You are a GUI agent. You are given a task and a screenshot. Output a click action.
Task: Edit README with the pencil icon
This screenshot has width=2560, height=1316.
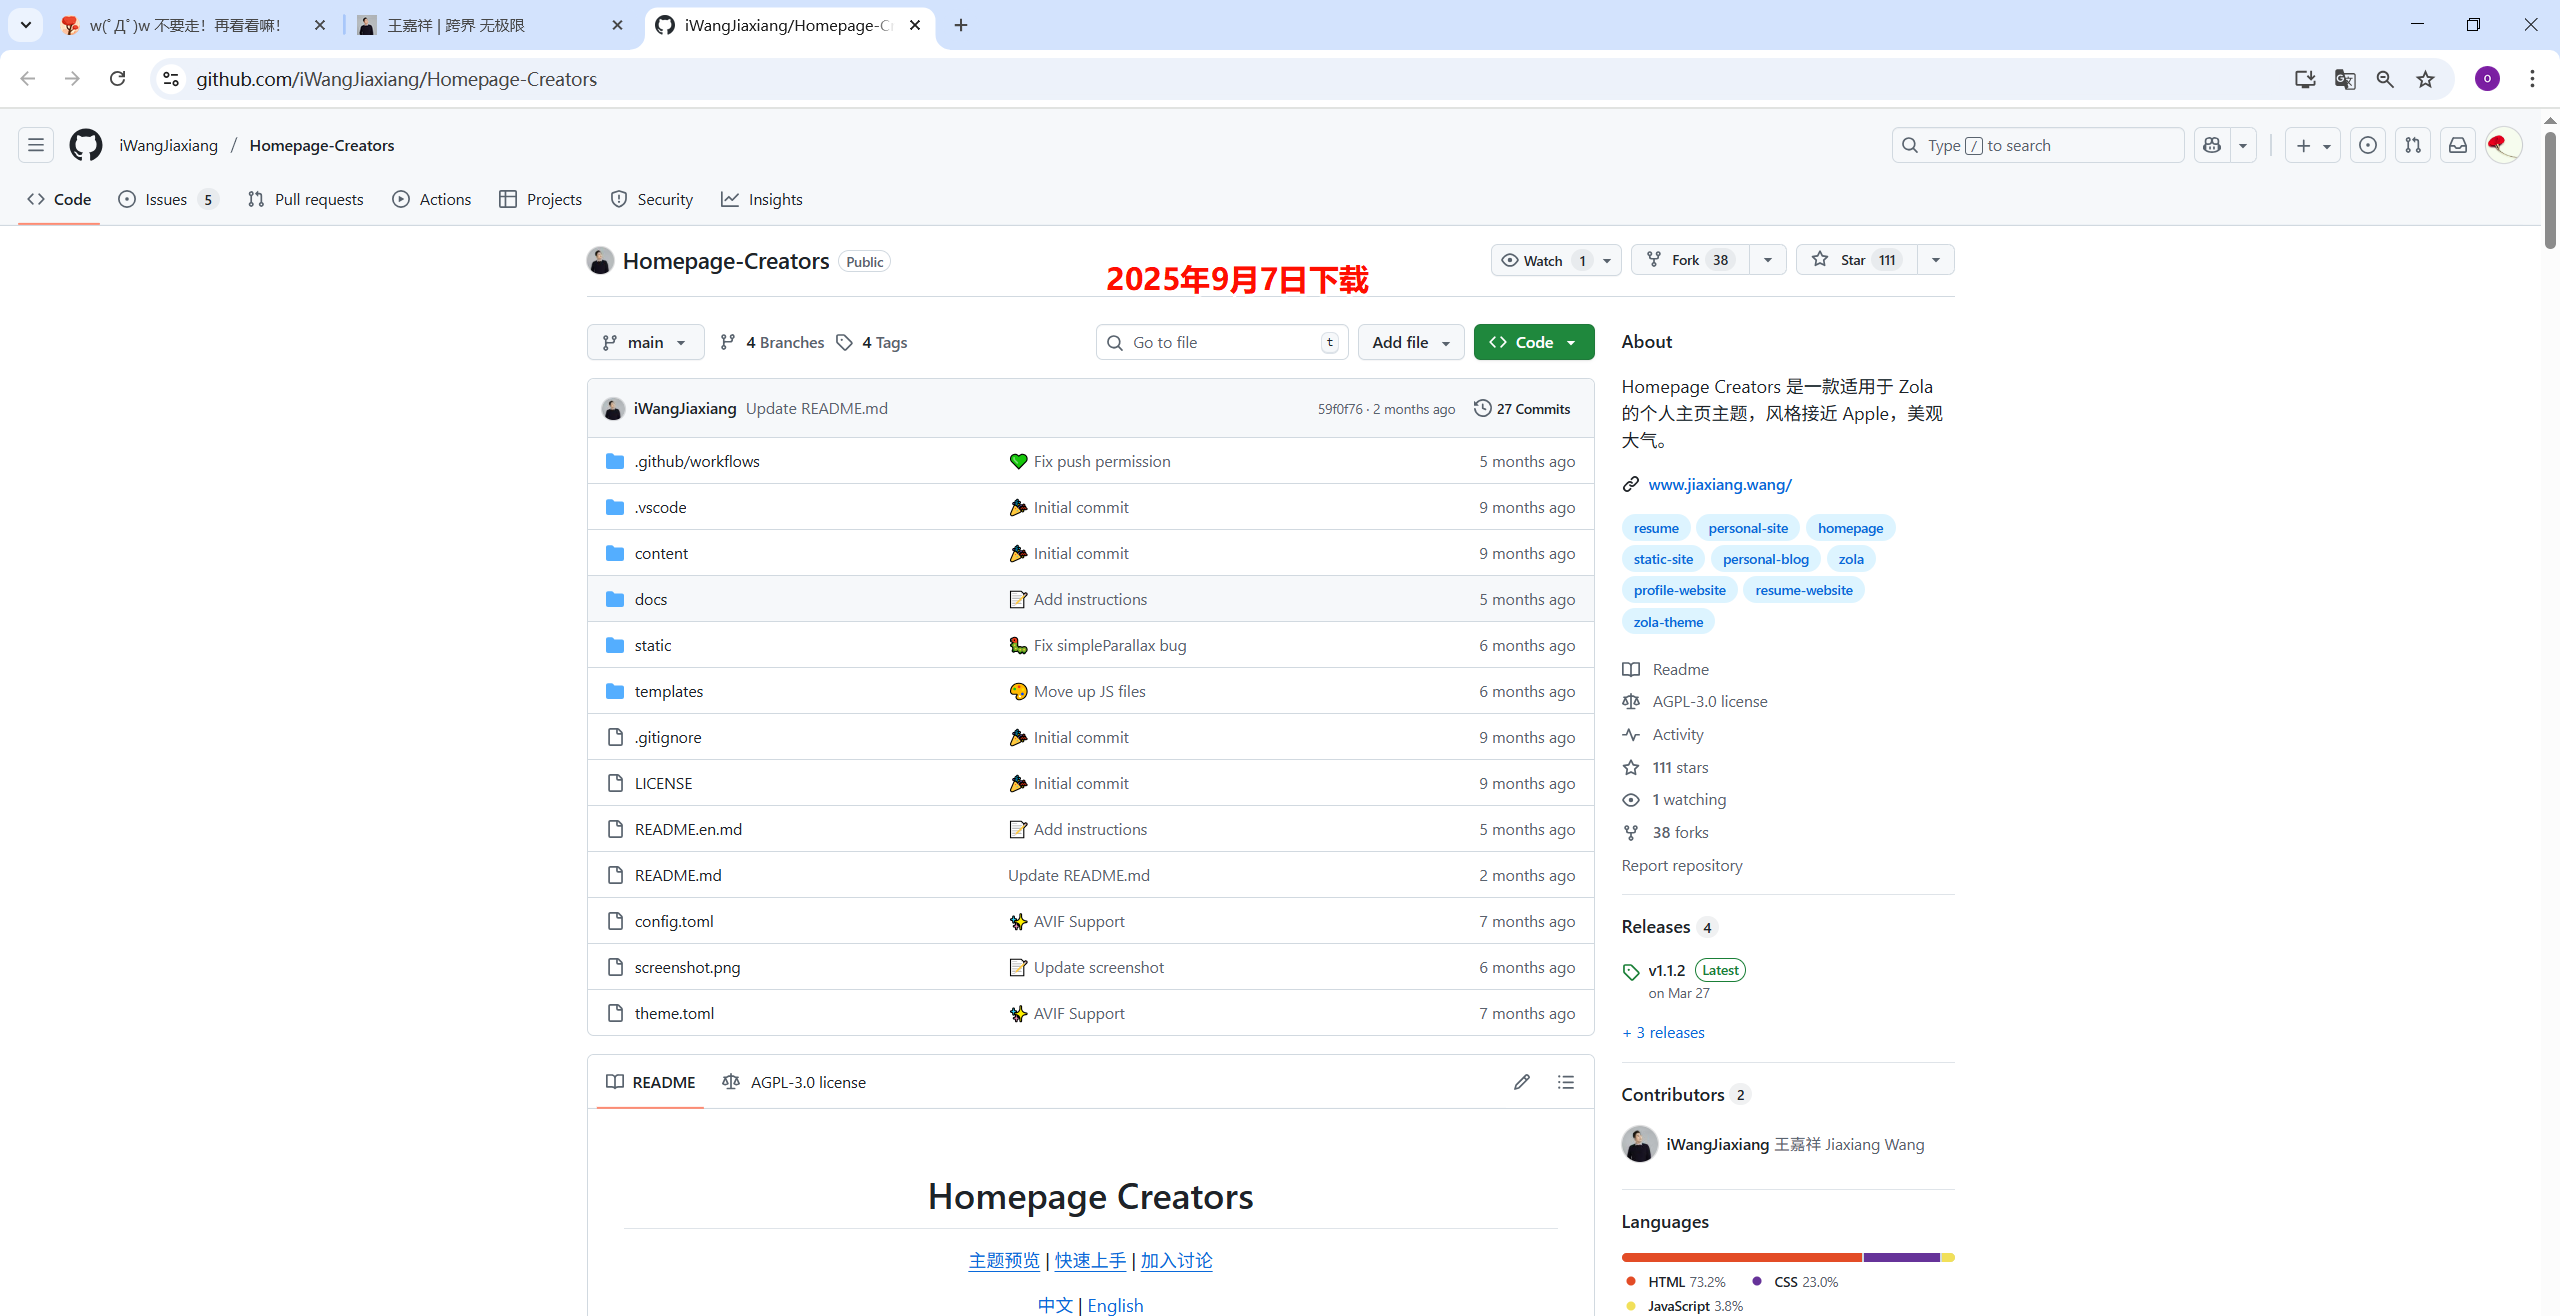point(1522,1082)
